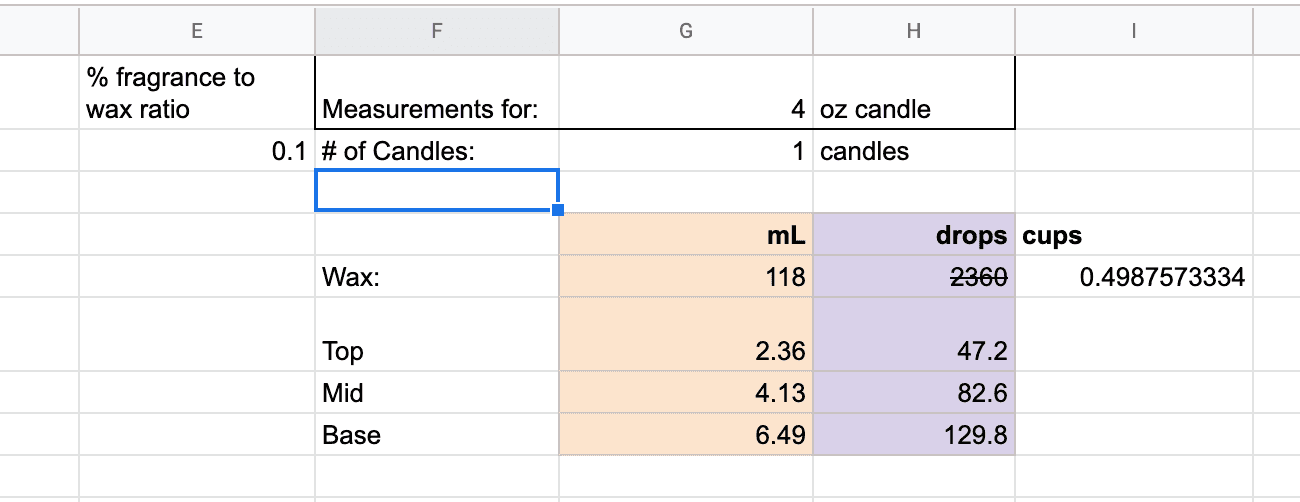This screenshot has width=1300, height=502.
Task: Click the struck-through 2360 drops cell
Action: coord(913,277)
